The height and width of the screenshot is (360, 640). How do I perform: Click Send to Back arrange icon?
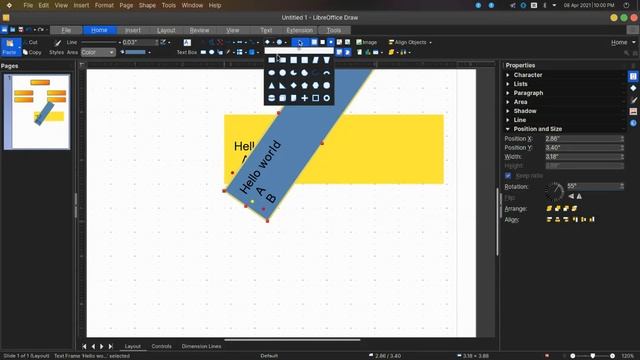(x=575, y=209)
